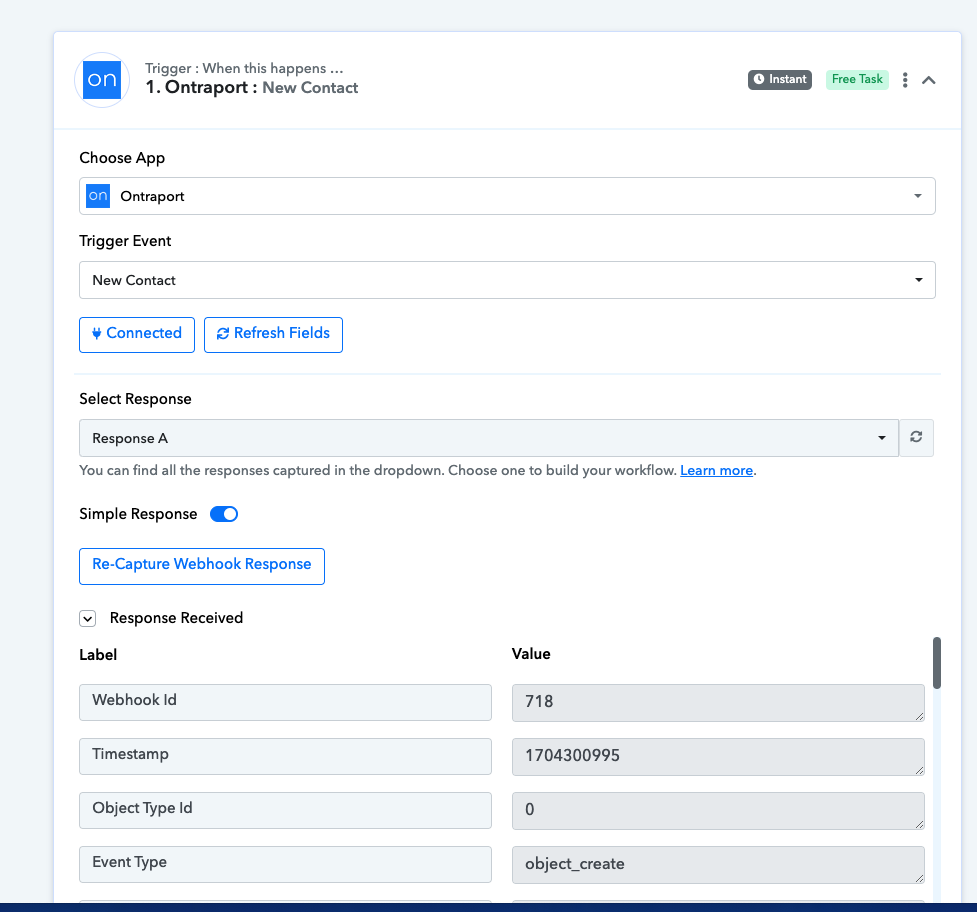Open the Learn more link
Image resolution: width=977 pixels, height=912 pixels.
click(717, 470)
